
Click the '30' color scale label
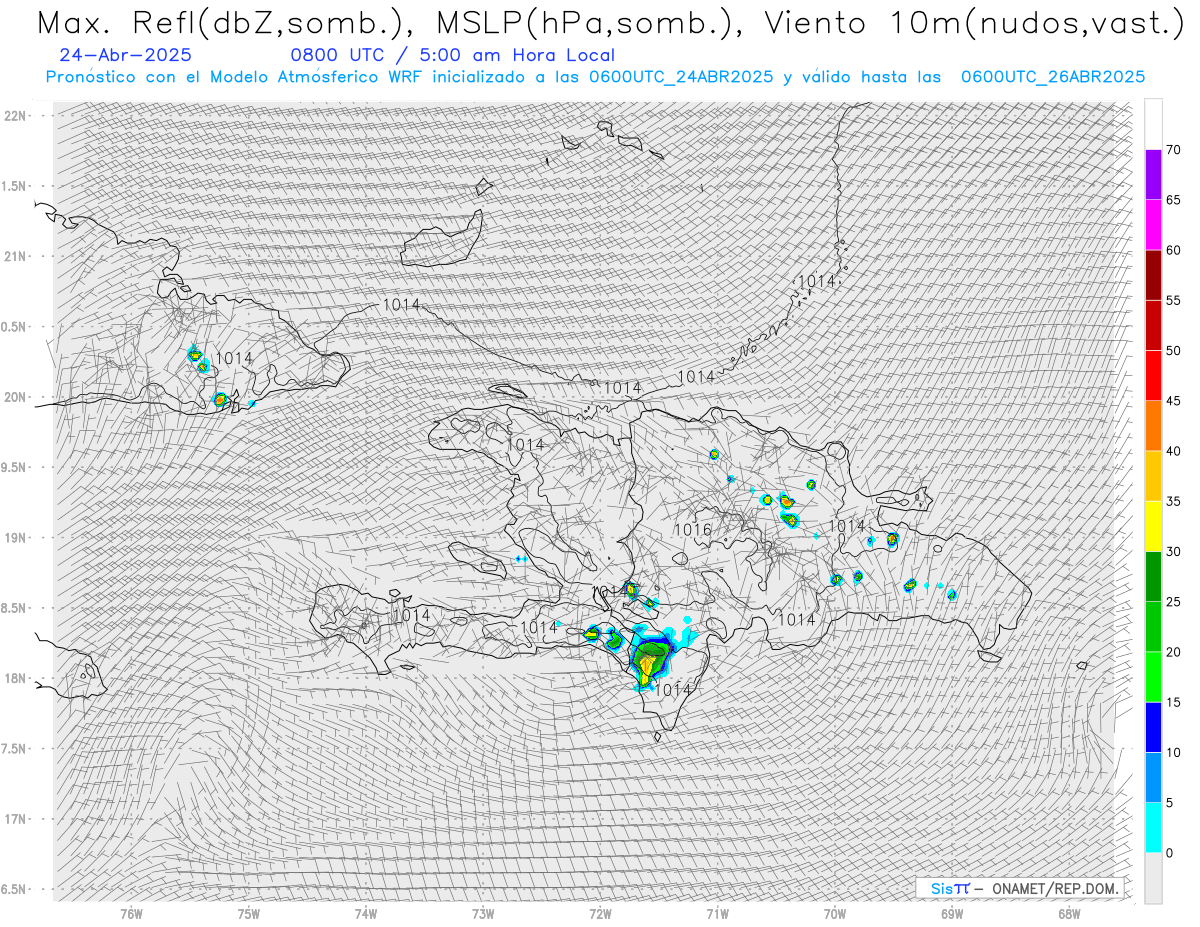[x=1173, y=552]
